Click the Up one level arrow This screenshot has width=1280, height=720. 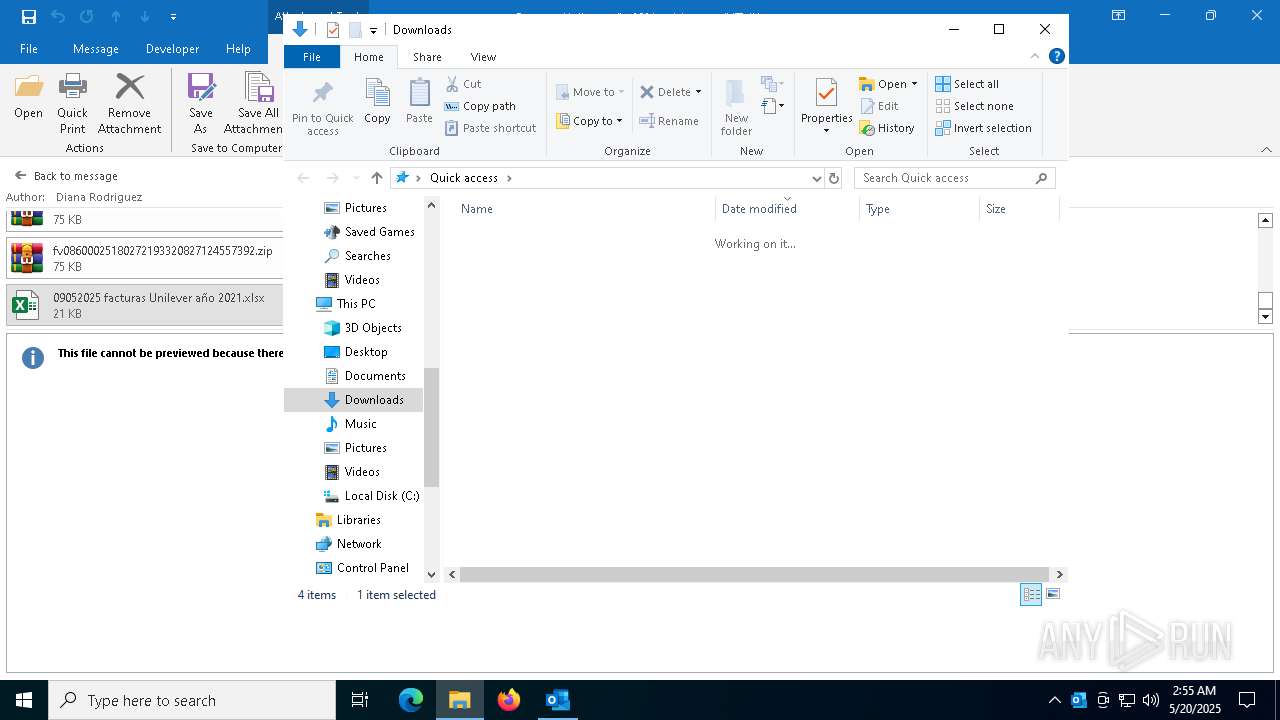tap(376, 178)
